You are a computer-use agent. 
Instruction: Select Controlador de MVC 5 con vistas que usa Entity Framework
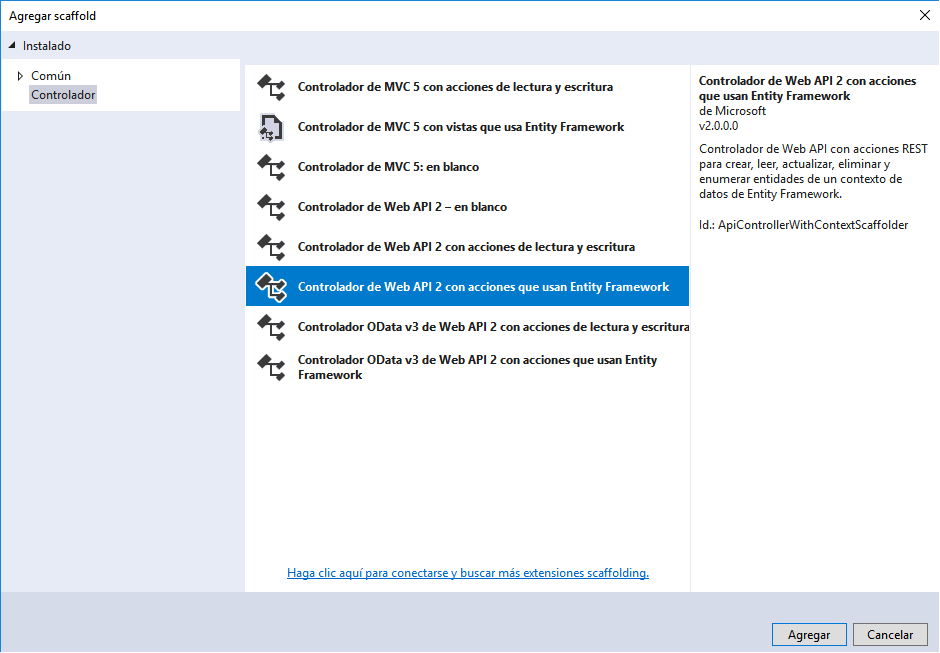click(x=467, y=127)
